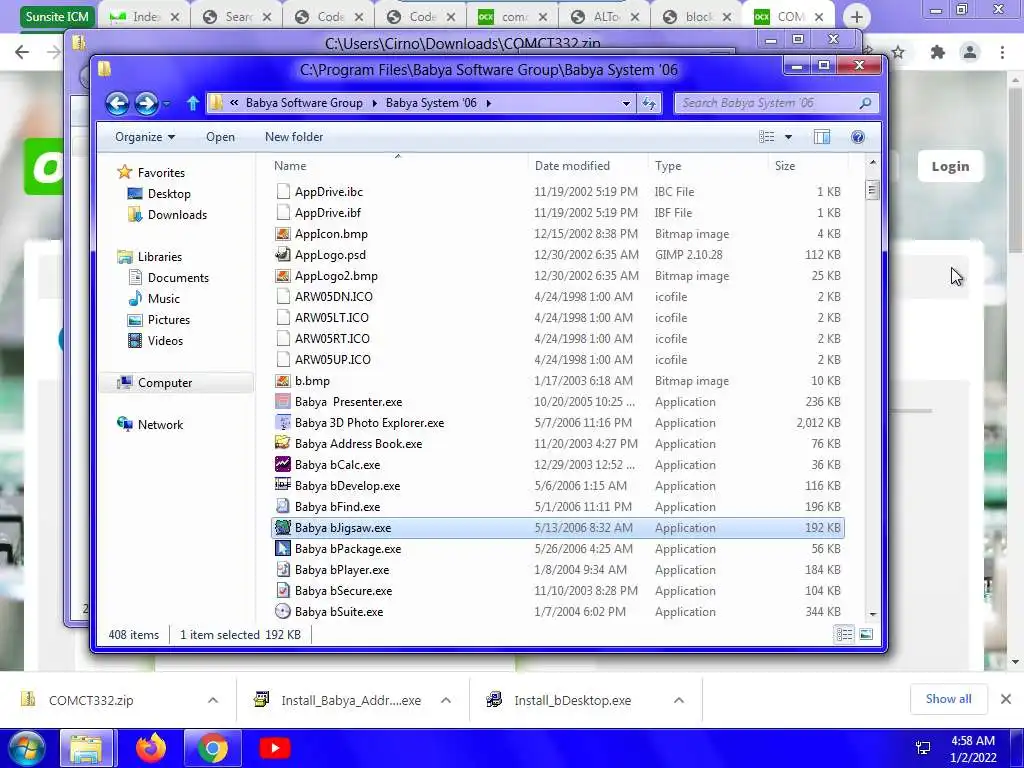Click the Babya bDevelop.exe icon
Viewport: 1024px width, 768px height.
pyautogui.click(x=282, y=485)
